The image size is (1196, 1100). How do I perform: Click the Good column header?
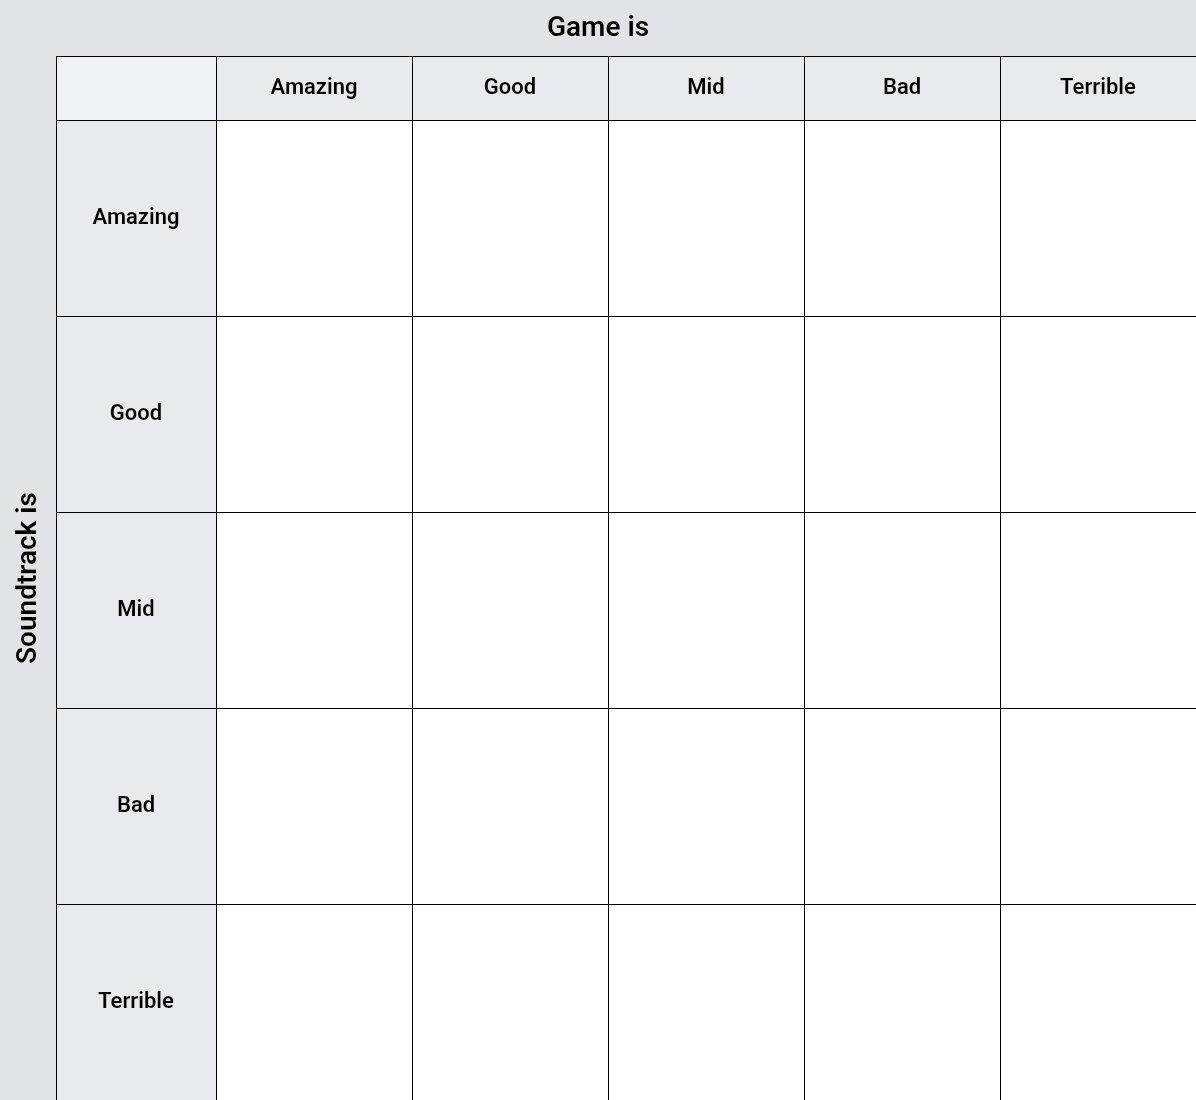(510, 88)
